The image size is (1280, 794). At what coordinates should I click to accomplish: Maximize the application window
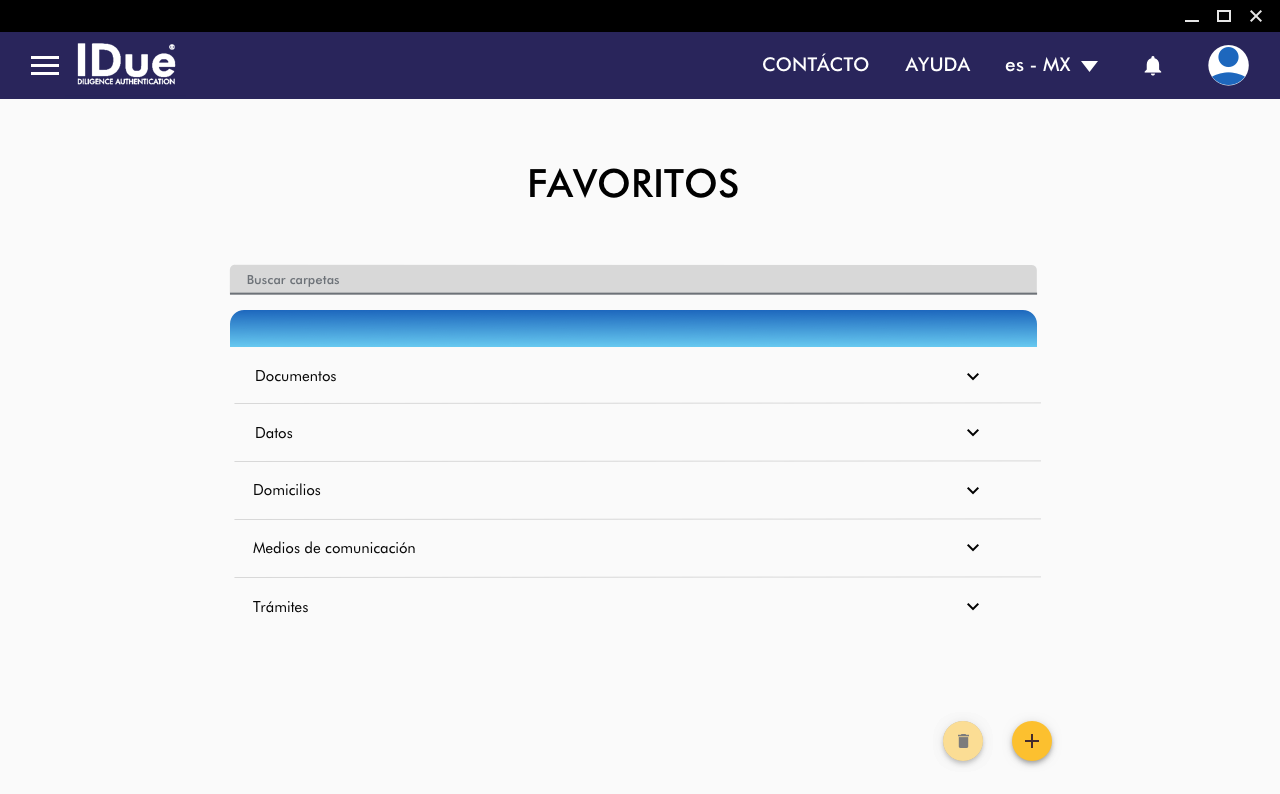coord(1223,16)
